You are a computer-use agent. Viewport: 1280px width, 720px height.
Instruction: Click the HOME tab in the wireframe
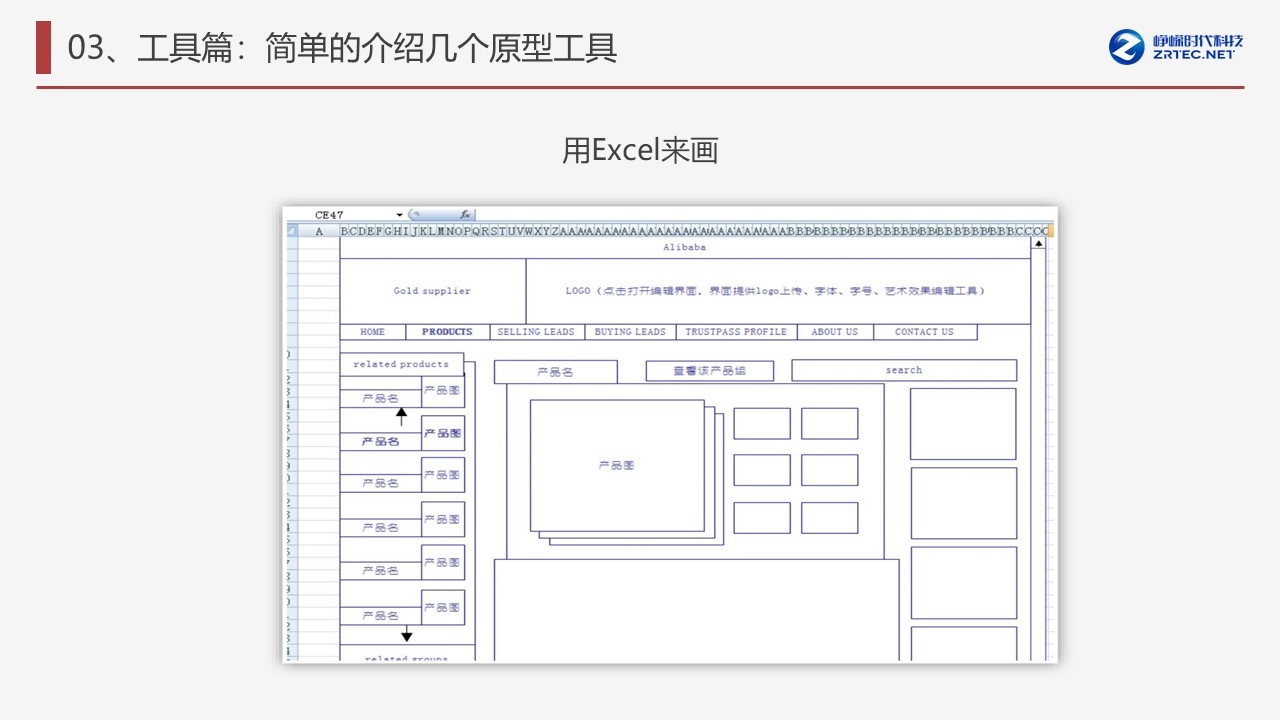(372, 332)
